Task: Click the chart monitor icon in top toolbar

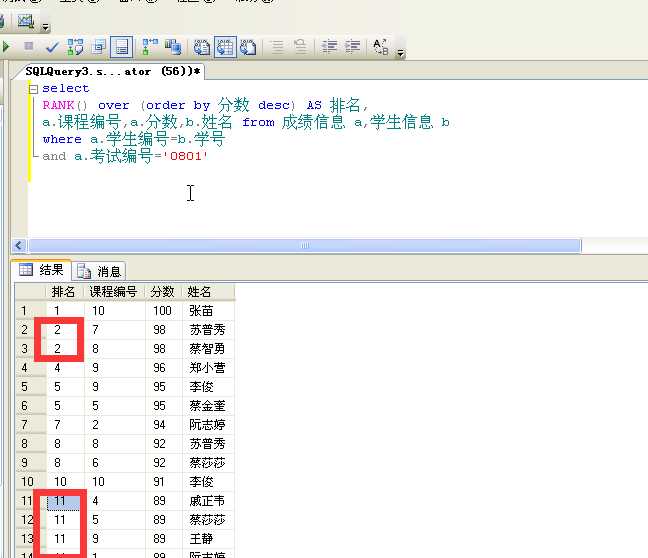Action: coord(26,21)
